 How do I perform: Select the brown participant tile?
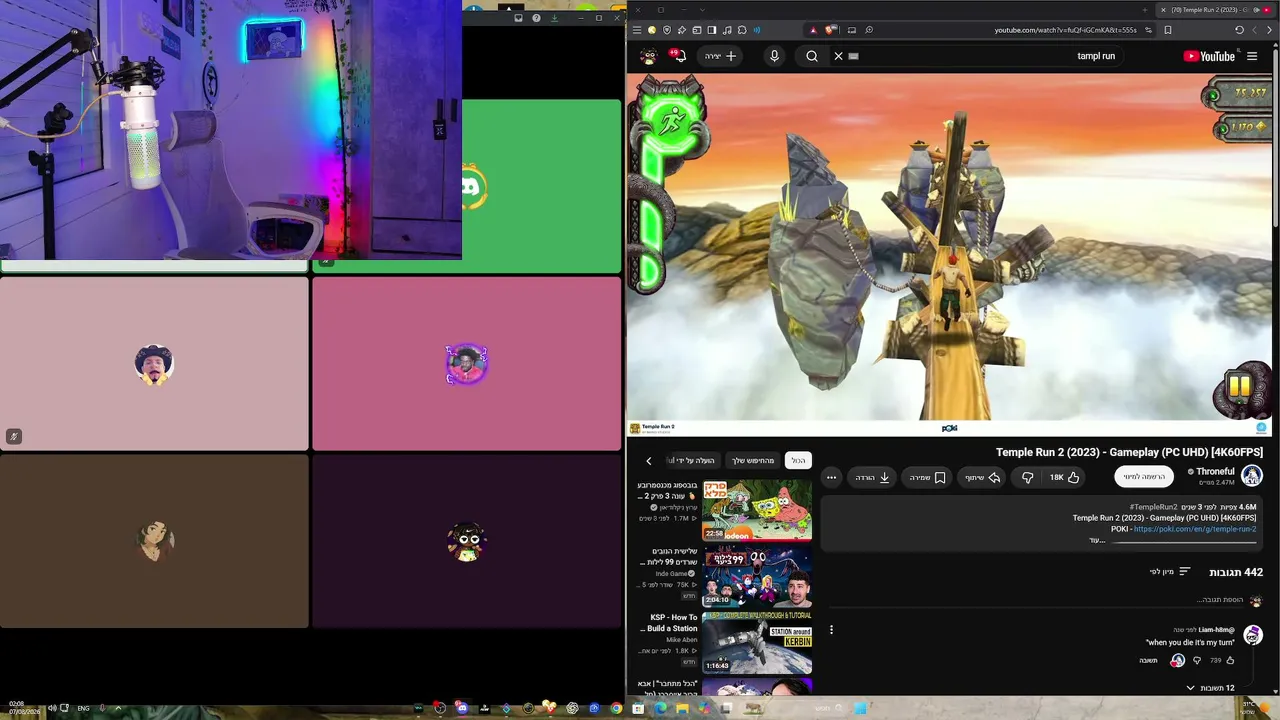pos(154,542)
